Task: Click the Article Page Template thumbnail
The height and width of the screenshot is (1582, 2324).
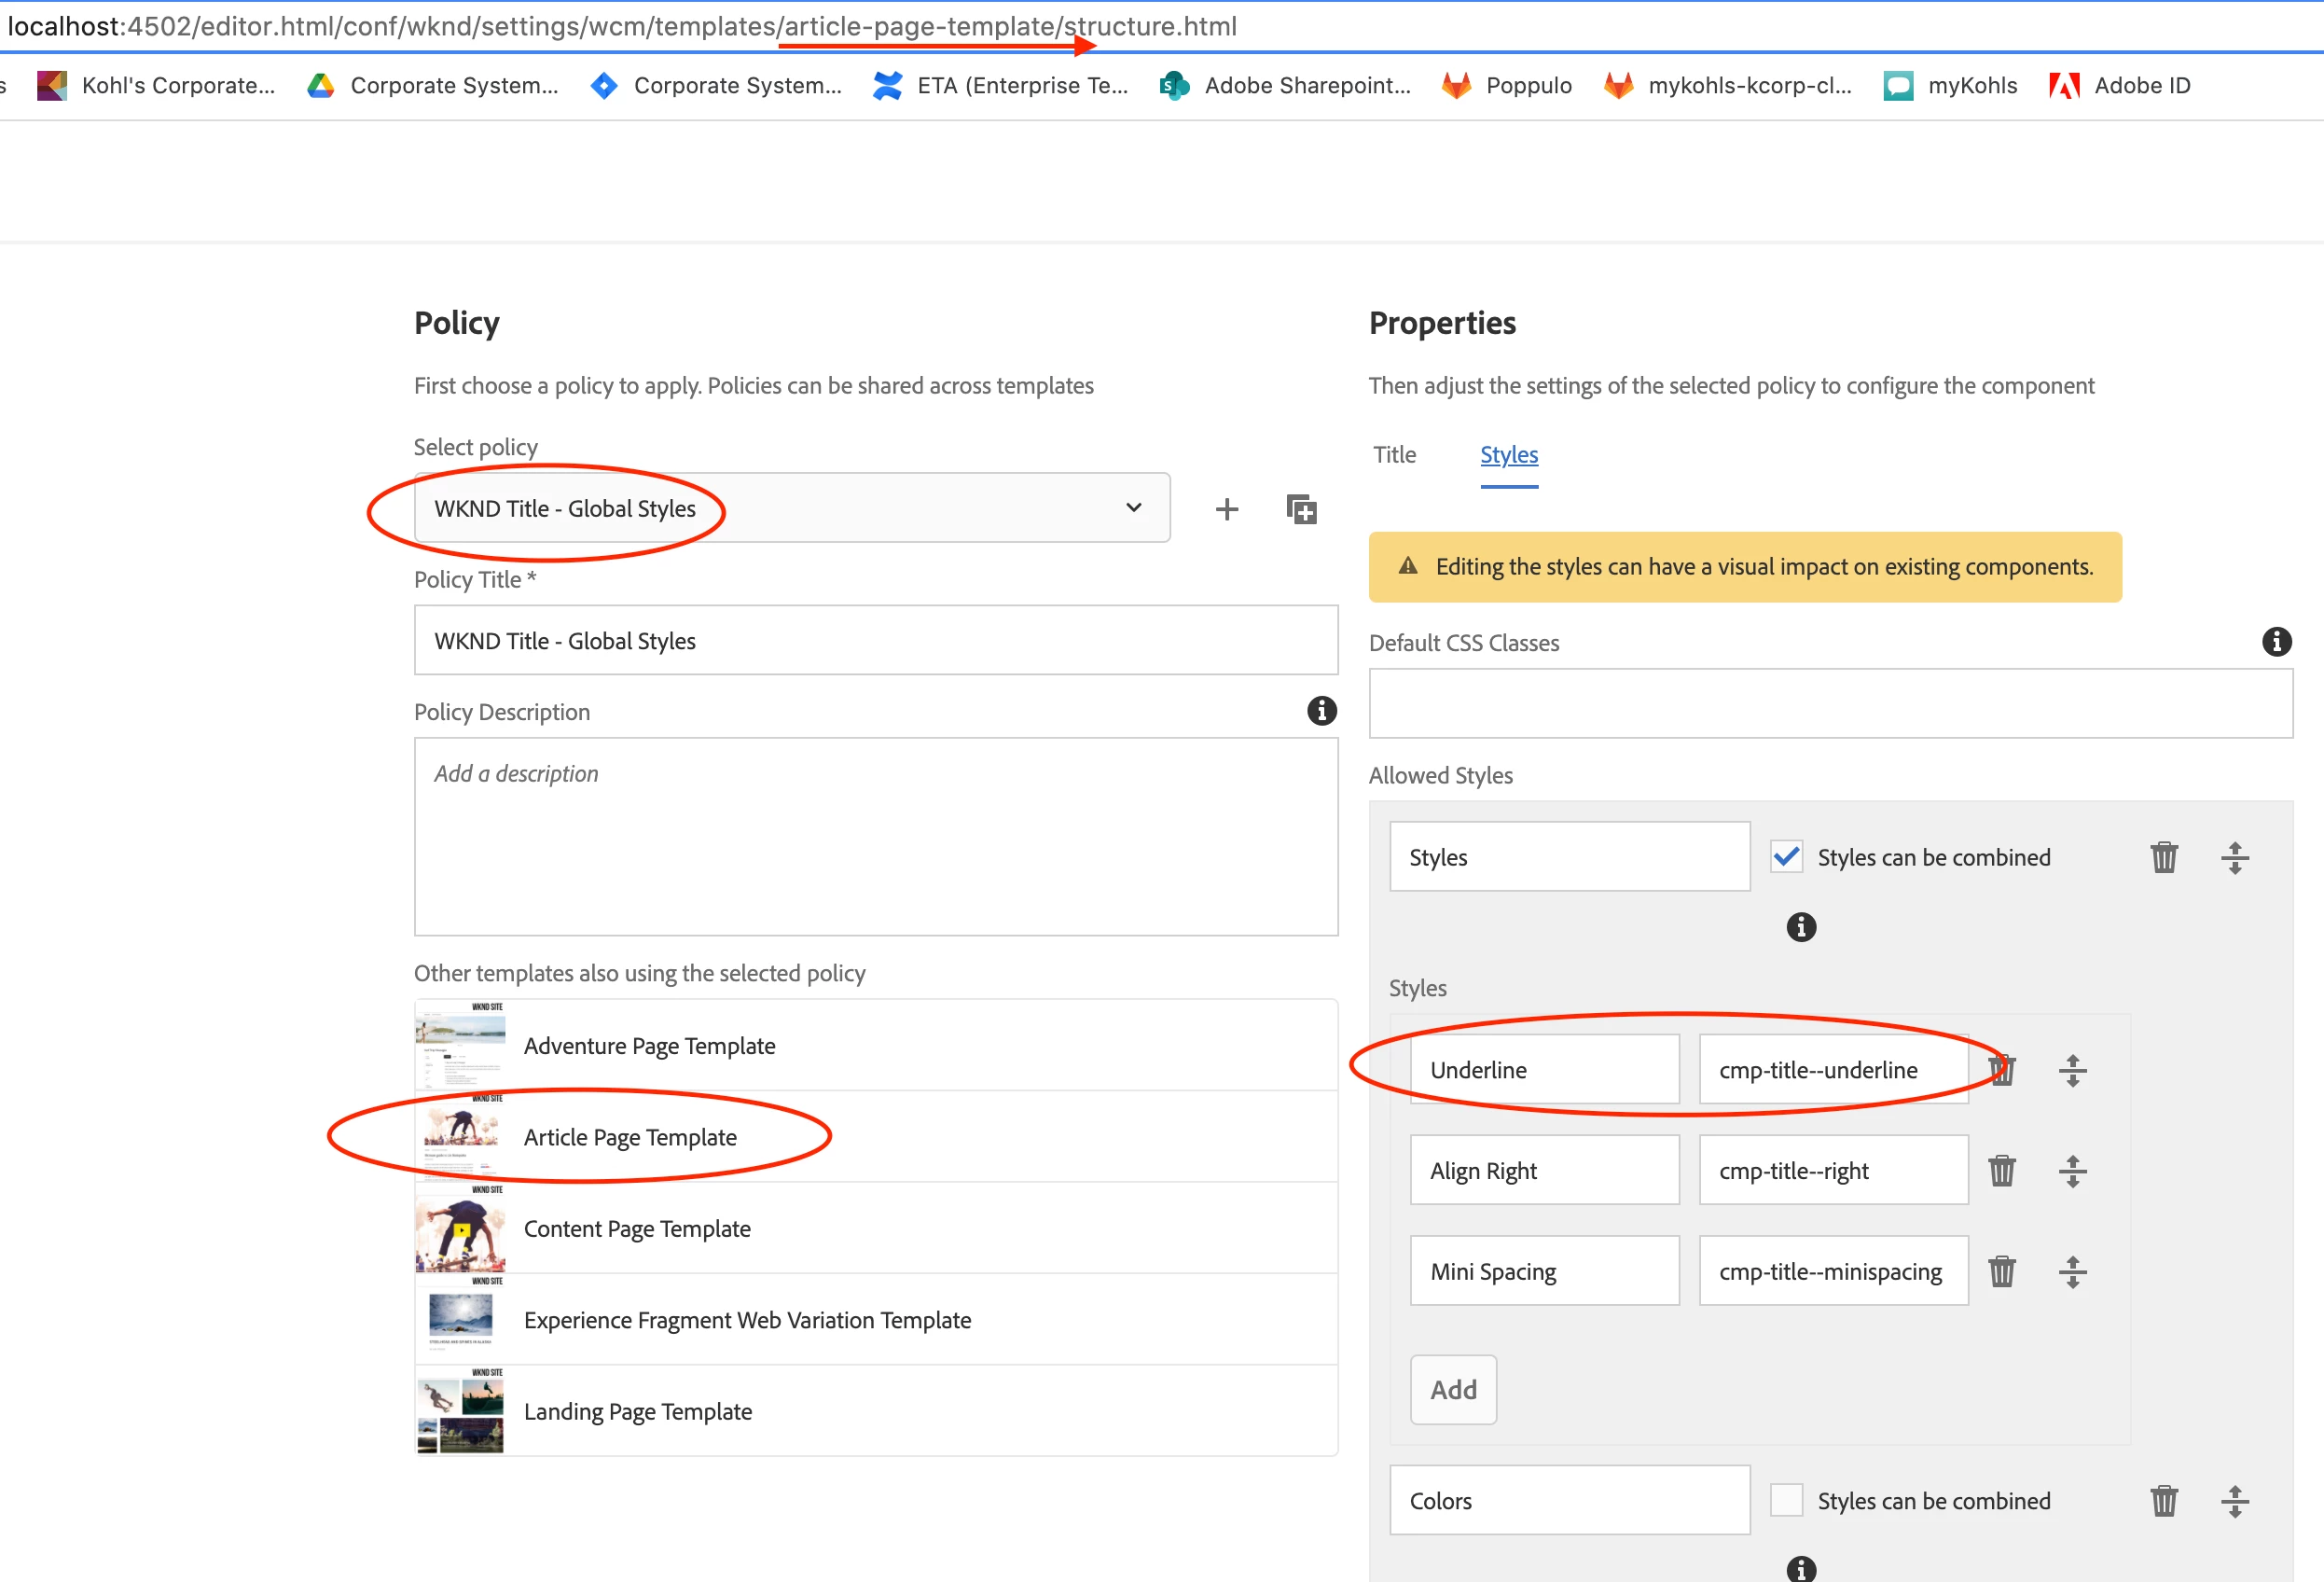Action: 460,1136
